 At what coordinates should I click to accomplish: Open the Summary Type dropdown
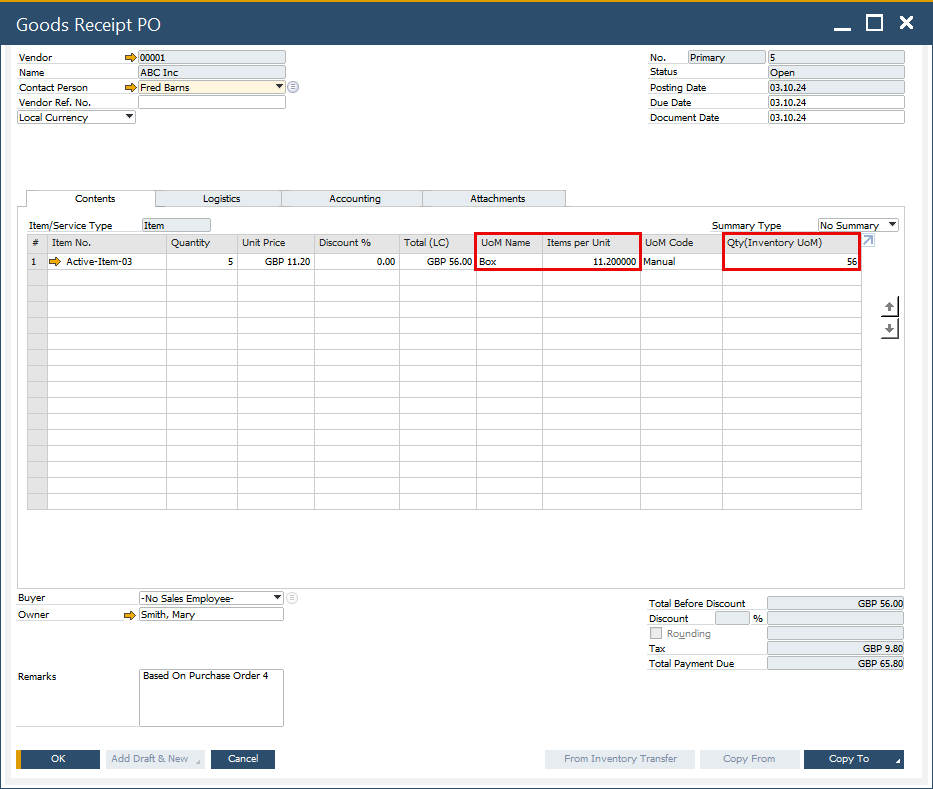point(891,226)
